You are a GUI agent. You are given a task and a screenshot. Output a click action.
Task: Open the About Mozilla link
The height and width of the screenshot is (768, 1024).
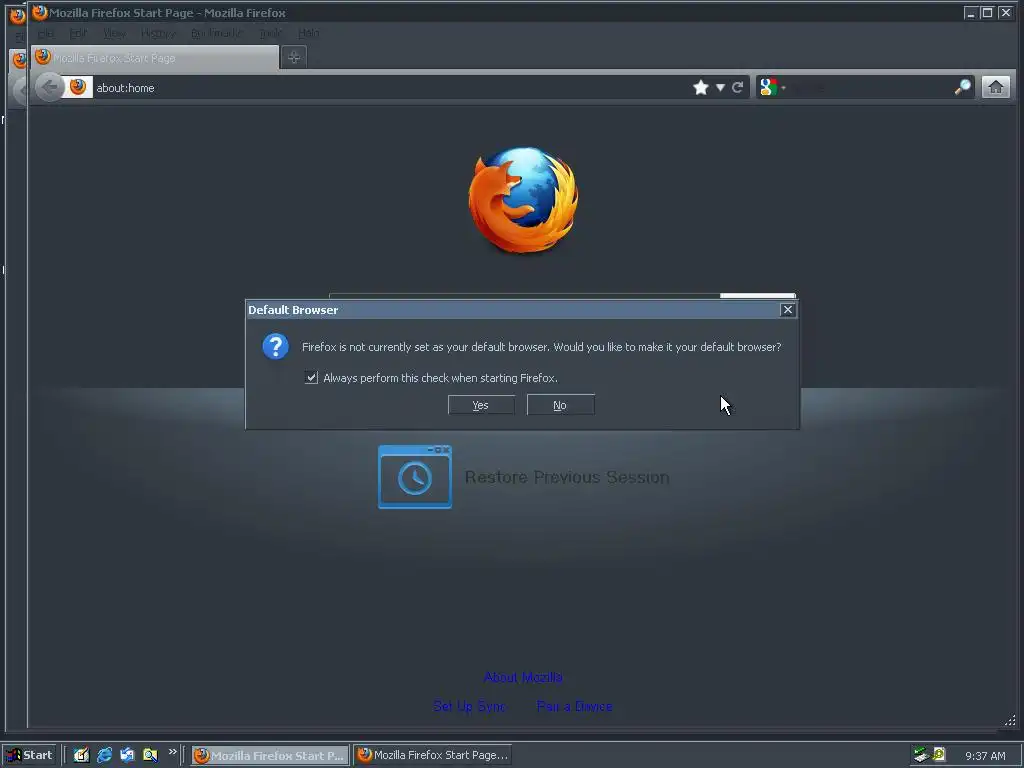coord(523,677)
